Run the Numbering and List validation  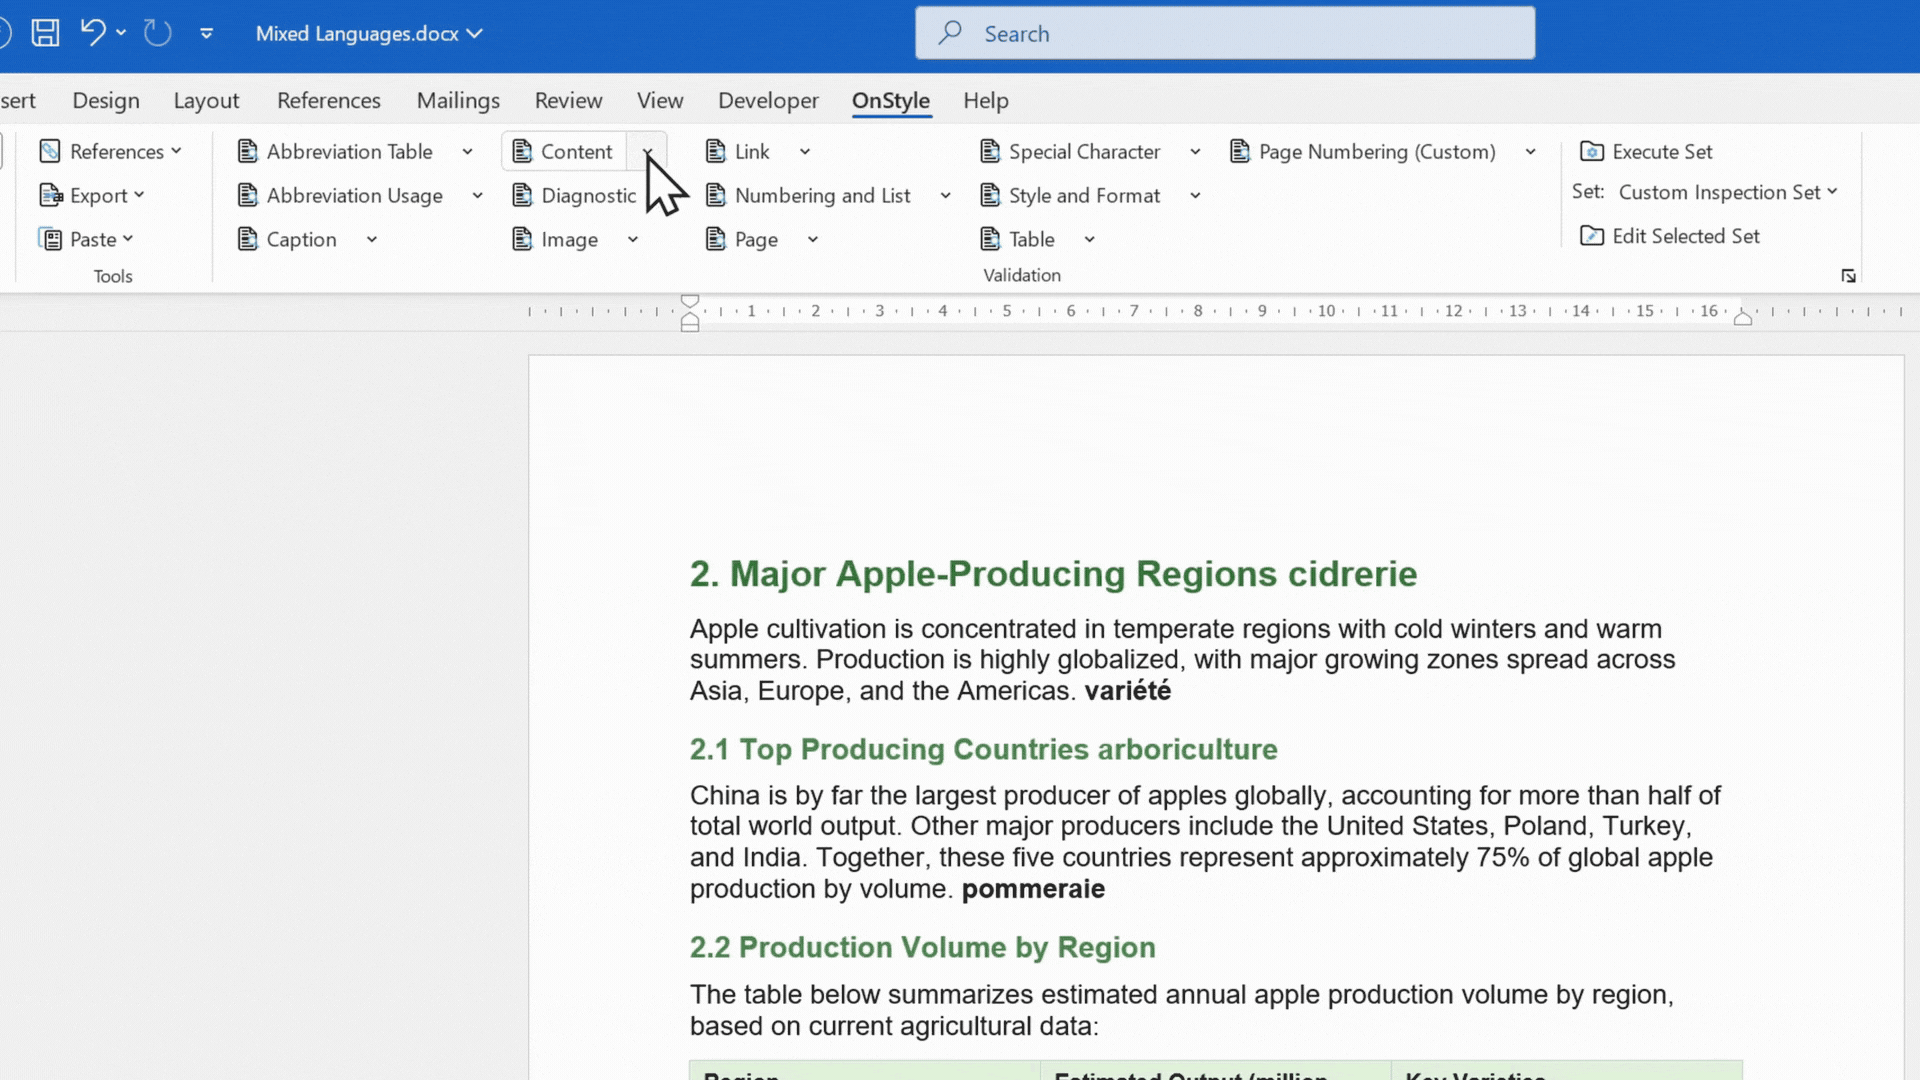pyautogui.click(x=809, y=195)
